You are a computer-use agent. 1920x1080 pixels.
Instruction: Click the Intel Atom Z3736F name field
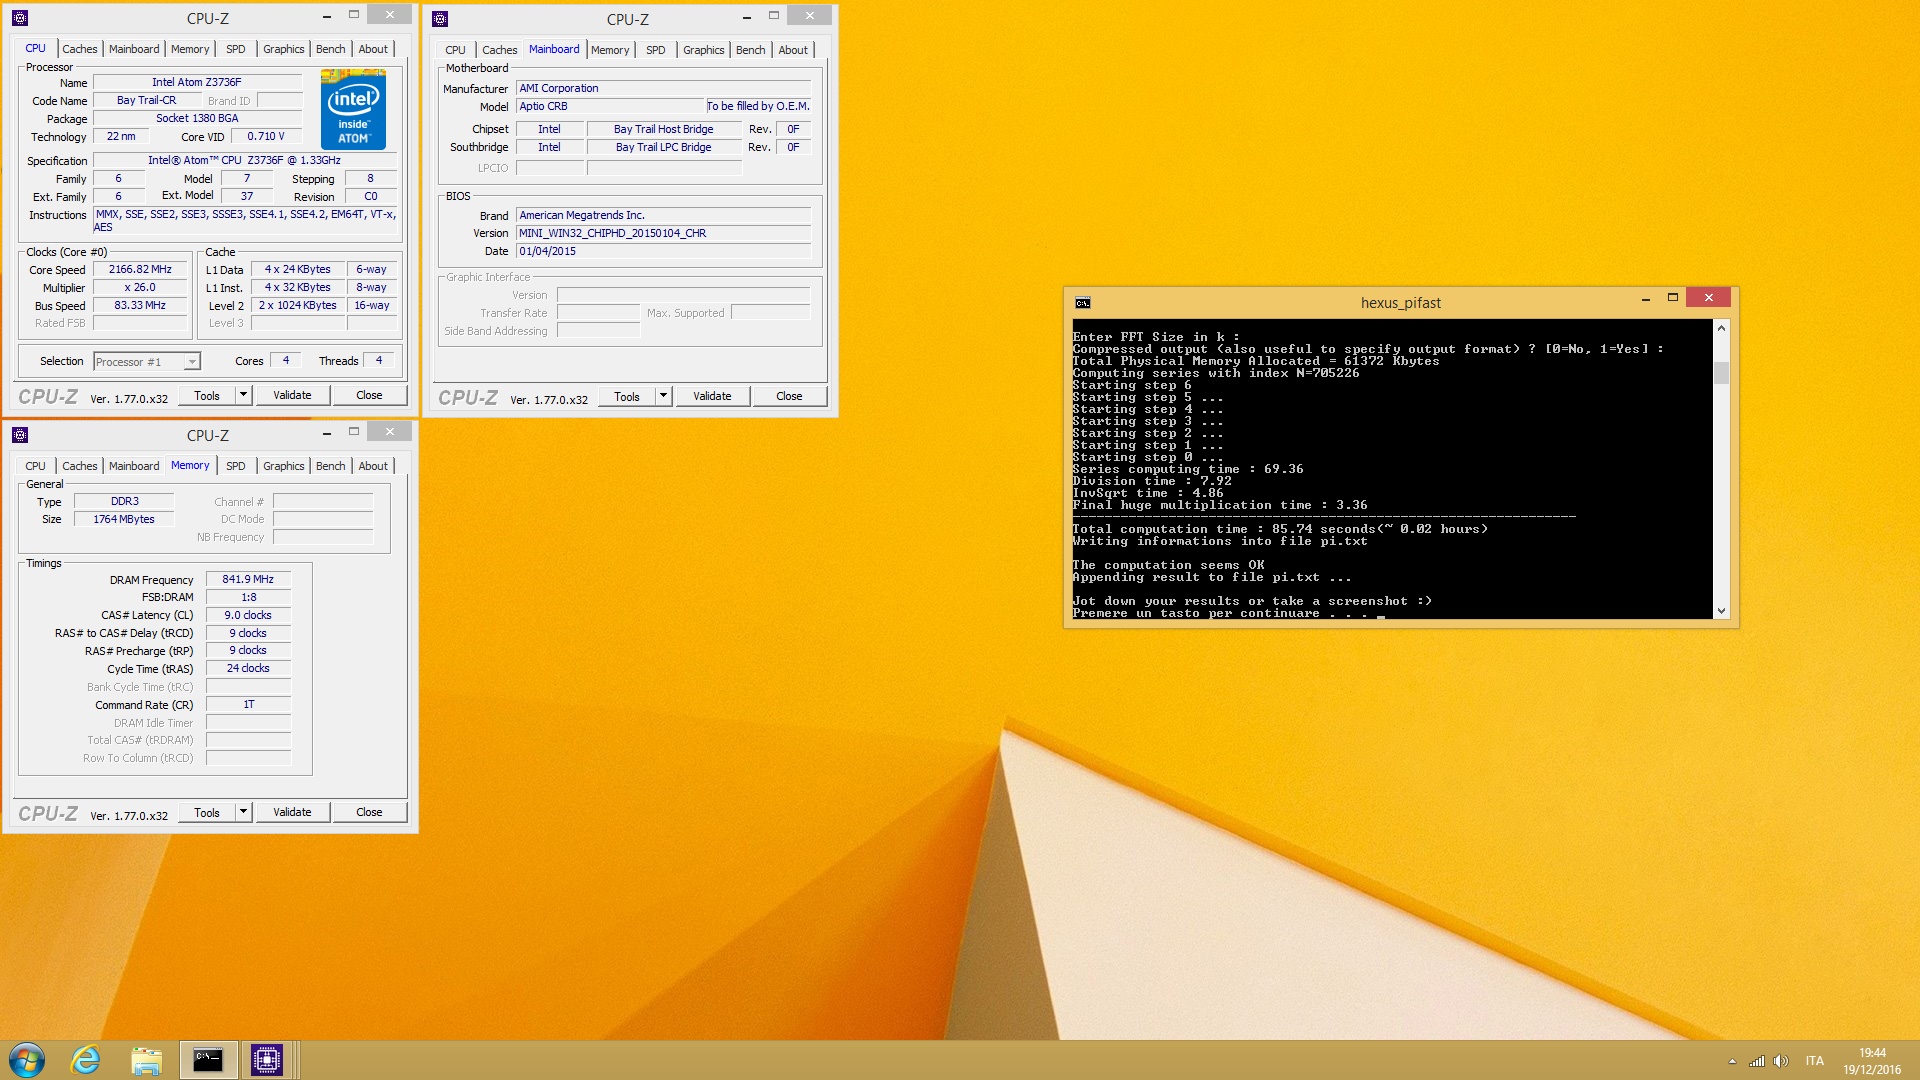pos(197,82)
